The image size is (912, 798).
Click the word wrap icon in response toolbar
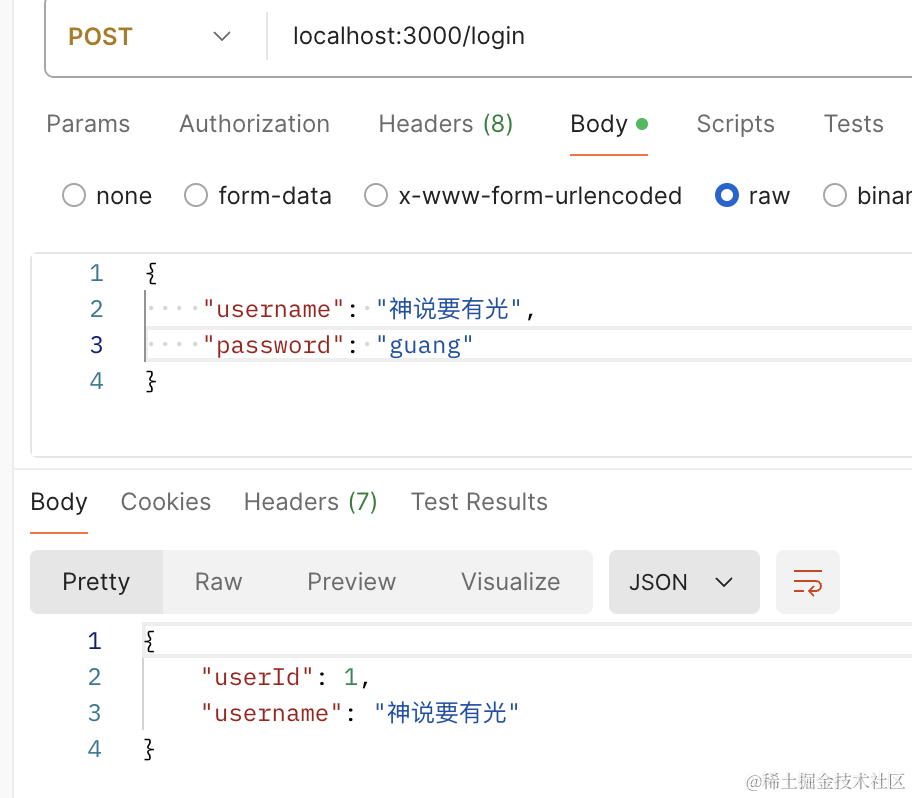click(807, 582)
